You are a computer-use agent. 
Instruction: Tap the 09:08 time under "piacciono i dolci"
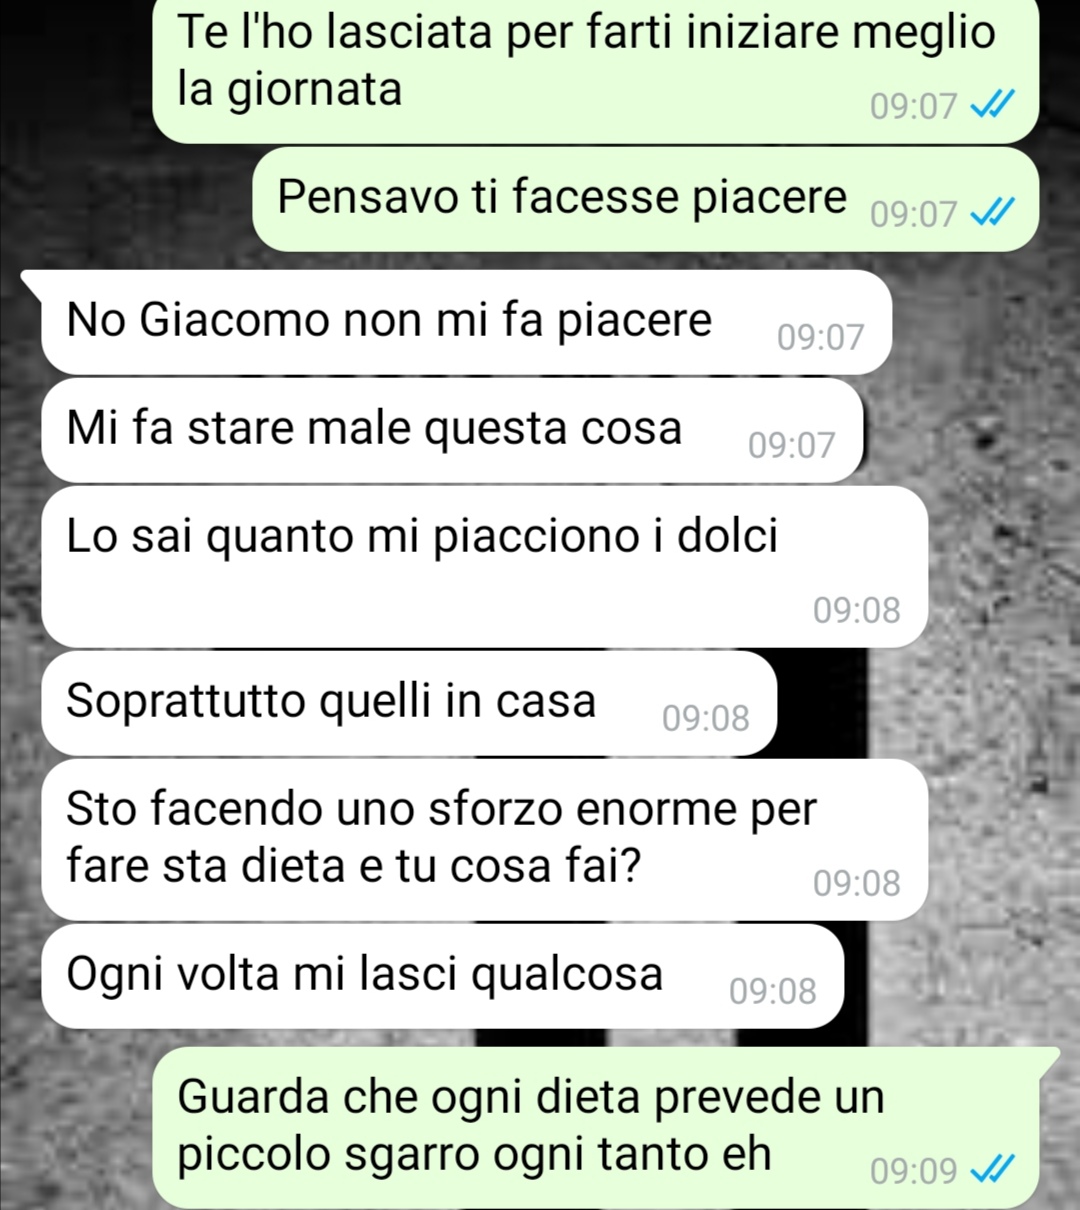[x=857, y=609]
